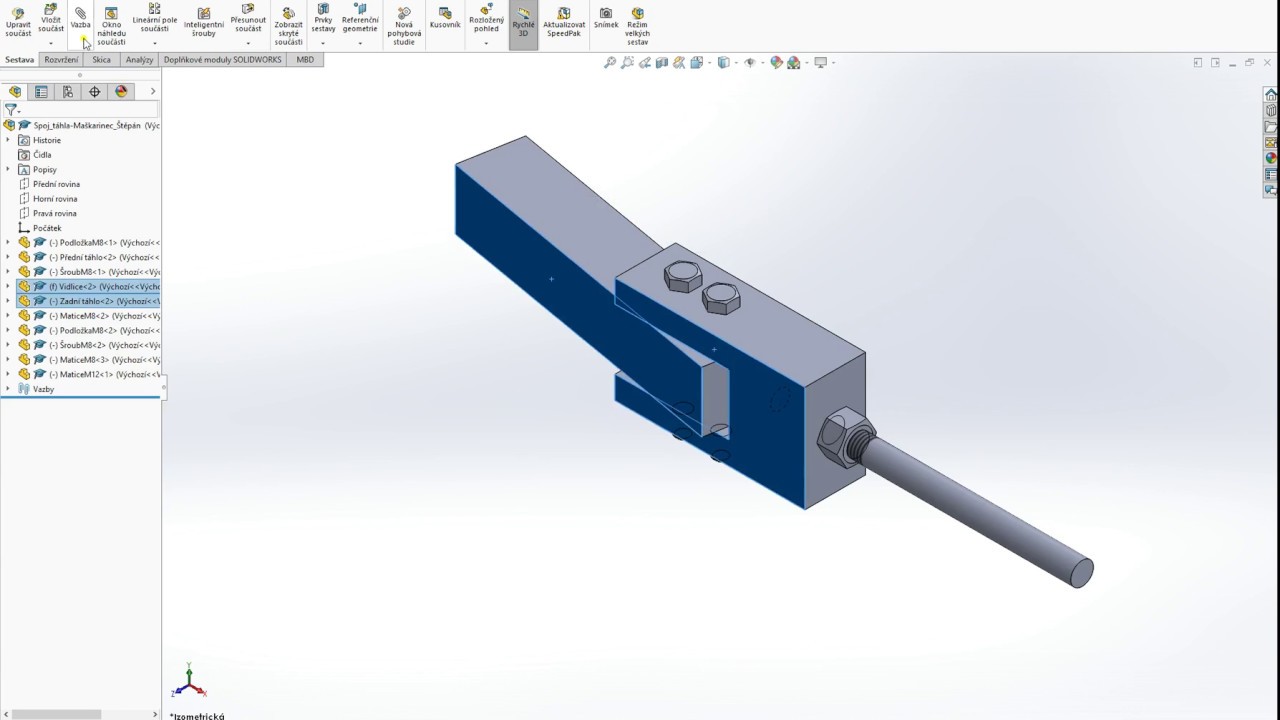Click Section view icon in view toolbar
This screenshot has width=1280, height=720.
tap(662, 62)
